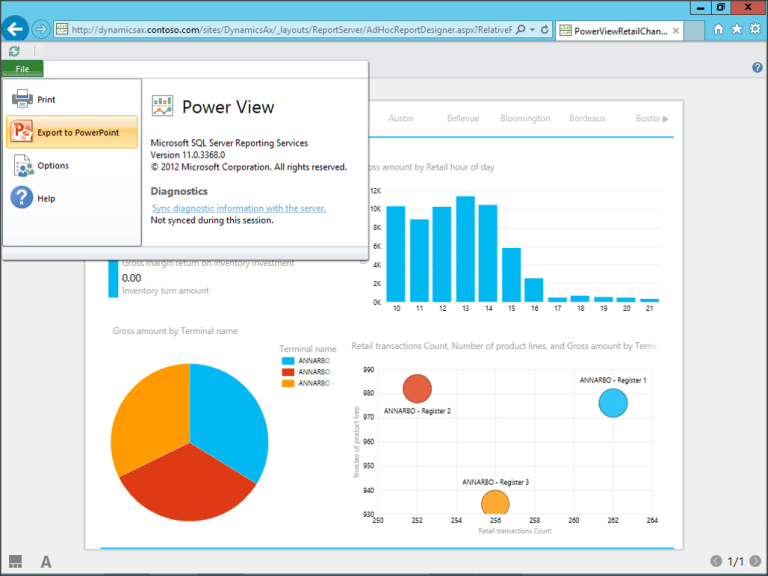
Task: Click the ANNARBO - Register 2 red bubble
Action: pos(417,388)
